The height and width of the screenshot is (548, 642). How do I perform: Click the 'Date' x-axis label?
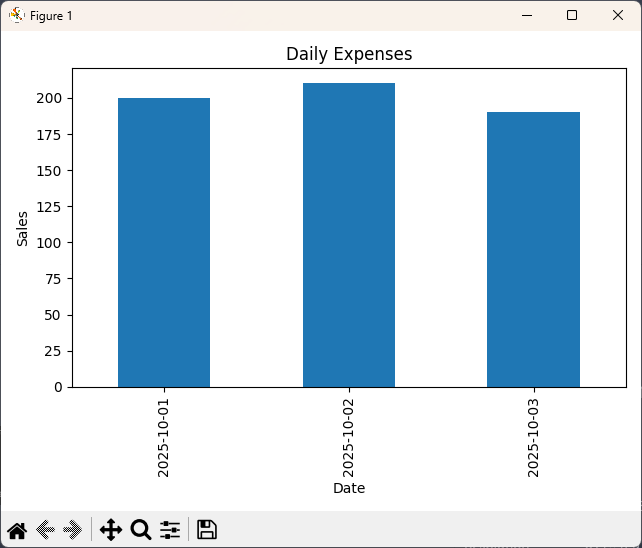click(x=349, y=488)
